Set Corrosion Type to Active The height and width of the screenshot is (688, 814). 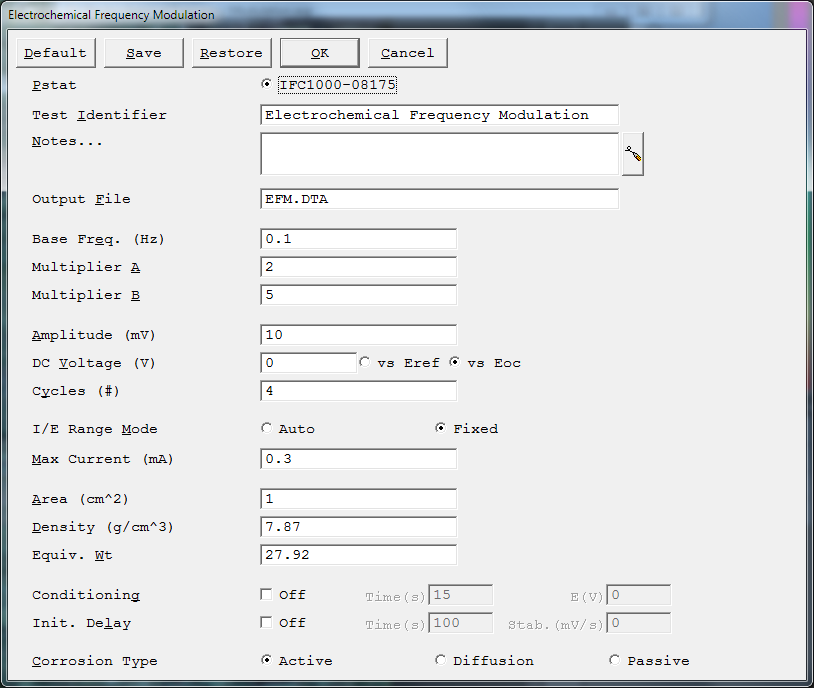point(266,660)
